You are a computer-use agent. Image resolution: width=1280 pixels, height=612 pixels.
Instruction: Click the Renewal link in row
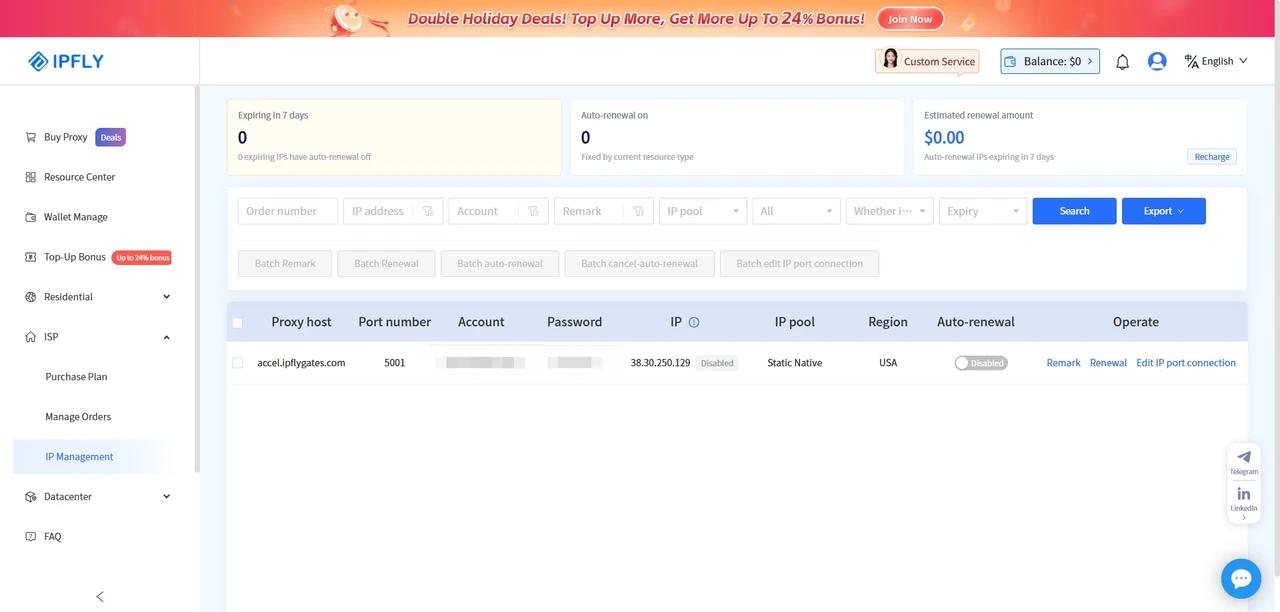point(1108,363)
